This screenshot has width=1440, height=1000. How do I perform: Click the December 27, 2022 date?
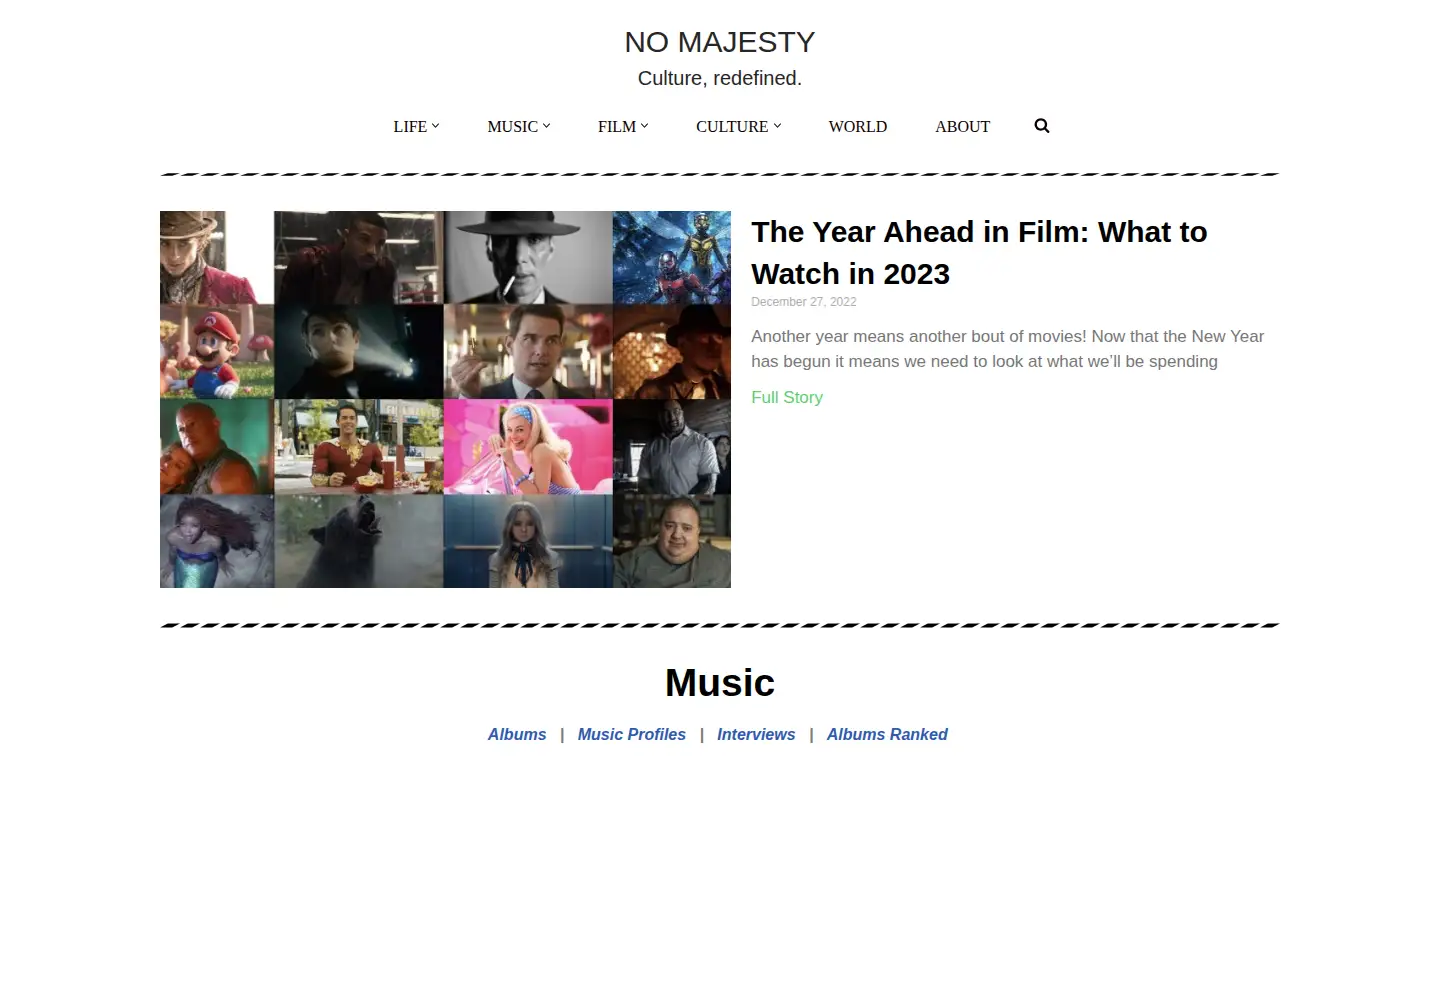coord(804,302)
